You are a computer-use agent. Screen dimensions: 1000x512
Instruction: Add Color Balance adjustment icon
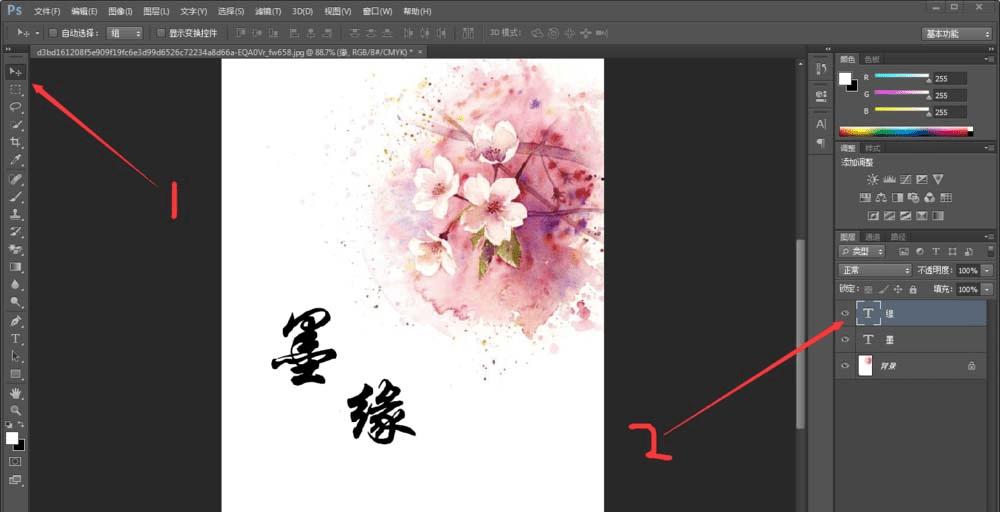881,198
